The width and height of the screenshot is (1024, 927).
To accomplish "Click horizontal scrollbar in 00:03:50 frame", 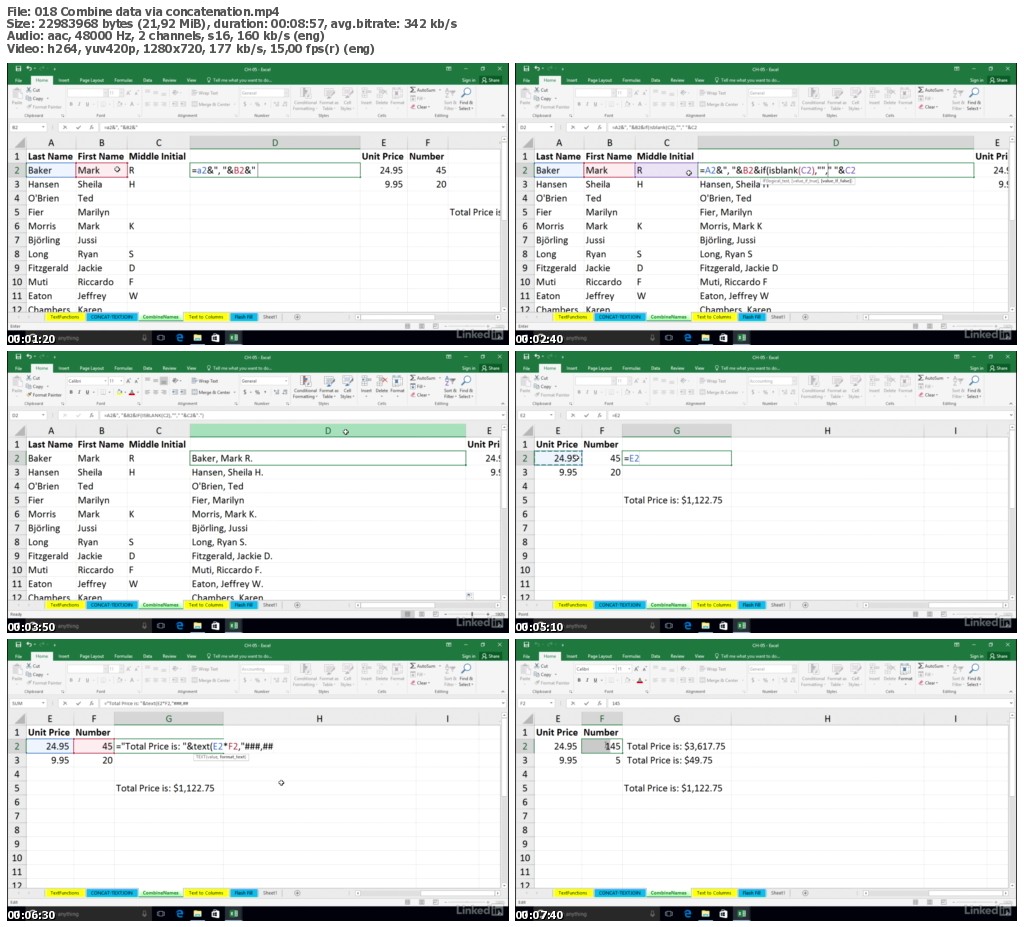I will click(x=428, y=605).
